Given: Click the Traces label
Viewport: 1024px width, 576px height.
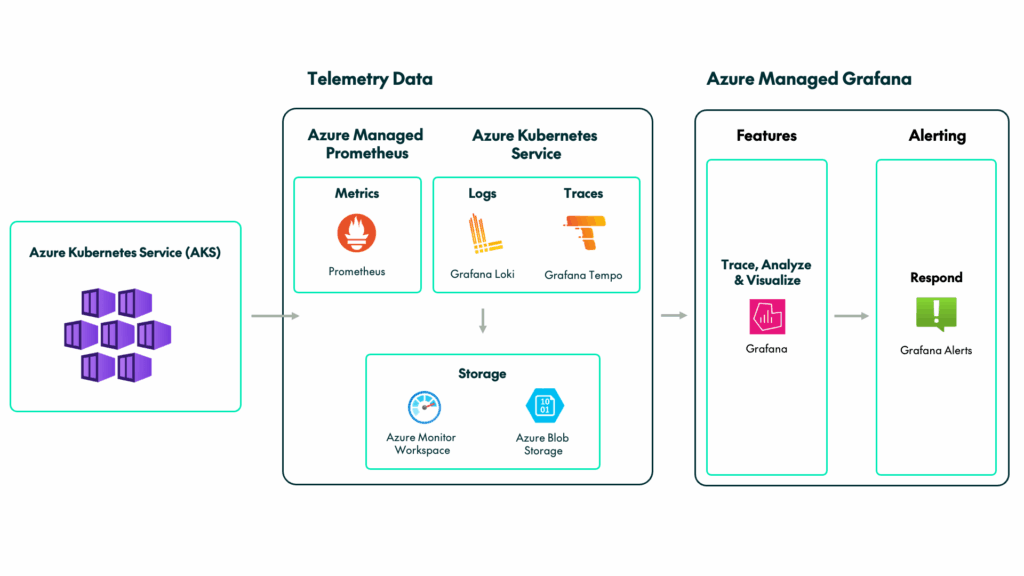Looking at the screenshot, I should point(583,193).
